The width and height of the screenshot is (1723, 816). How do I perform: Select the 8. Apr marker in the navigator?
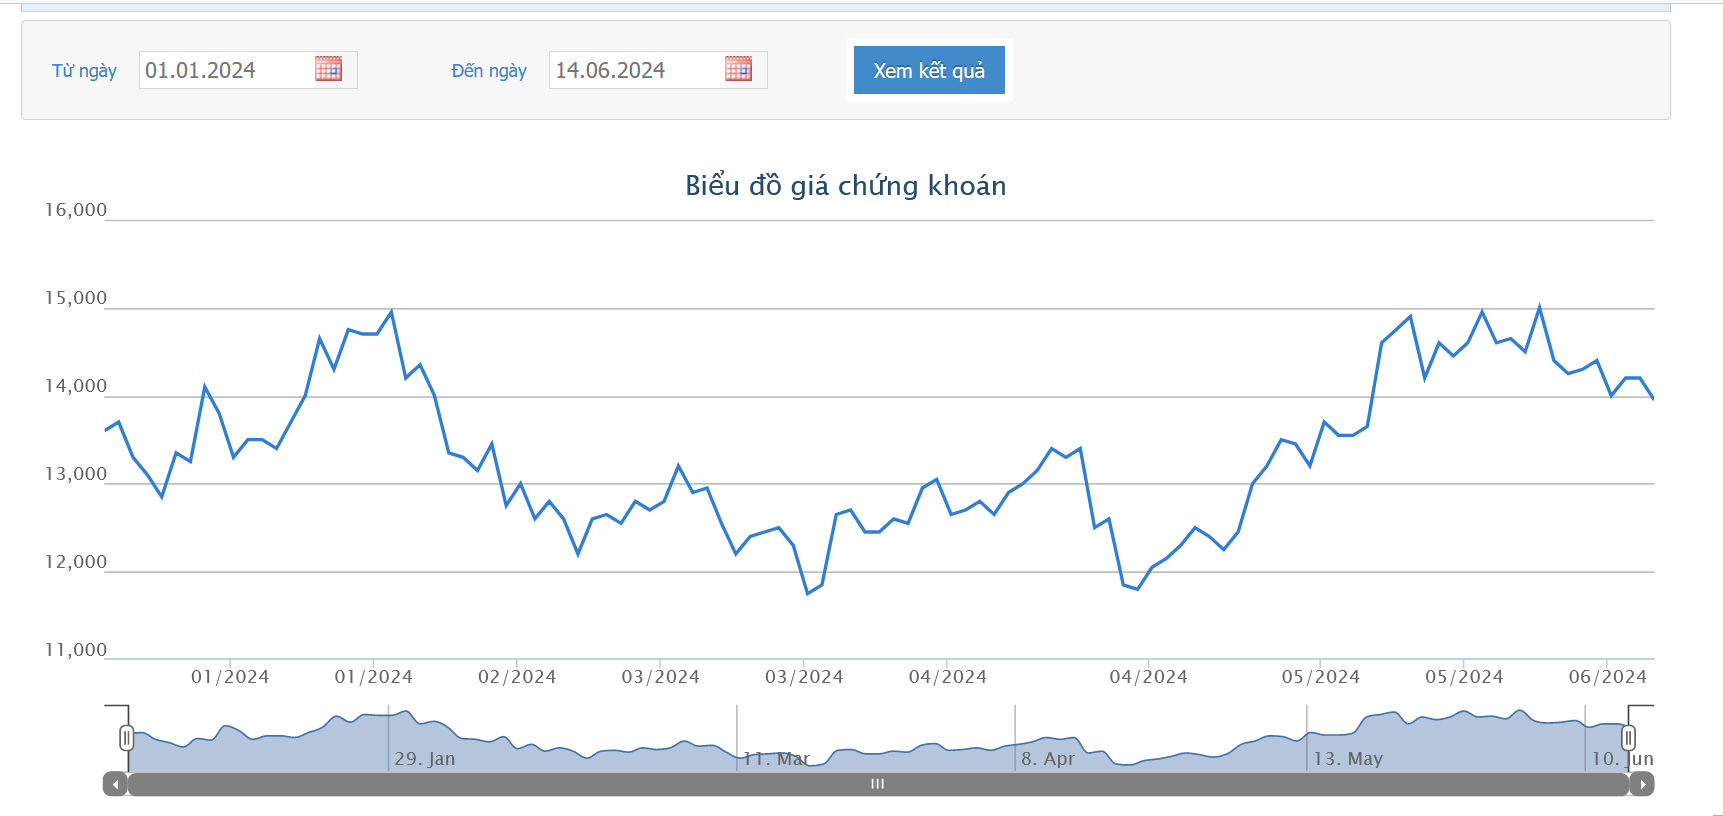pos(1047,759)
